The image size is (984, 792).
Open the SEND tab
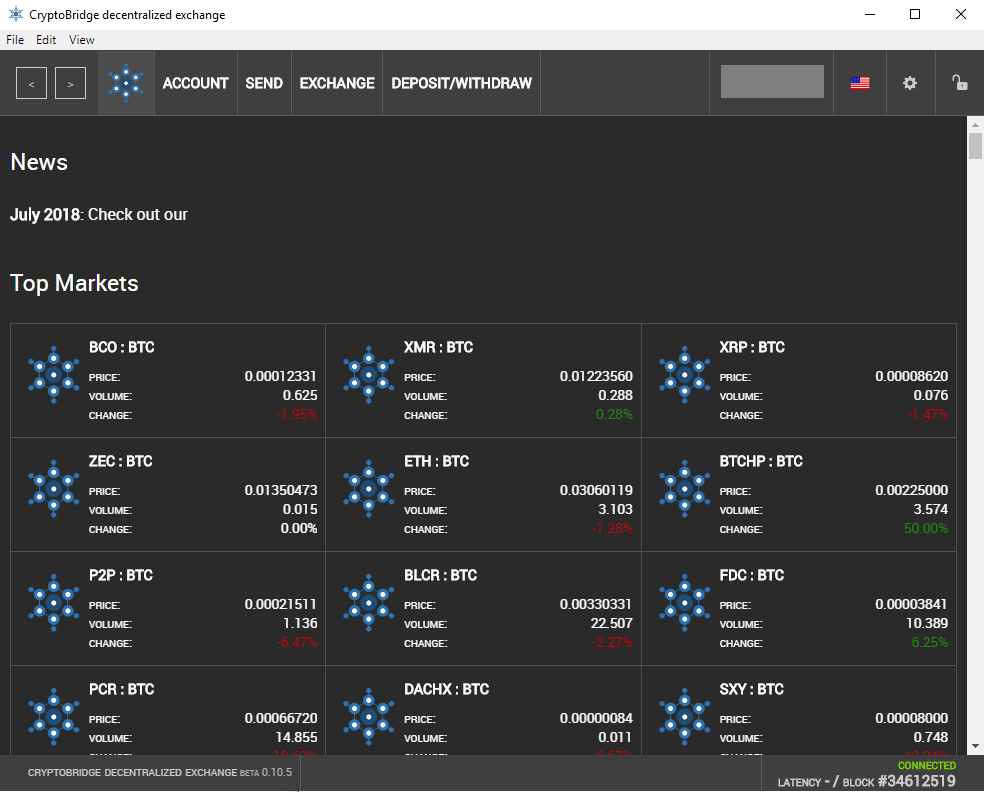click(264, 83)
